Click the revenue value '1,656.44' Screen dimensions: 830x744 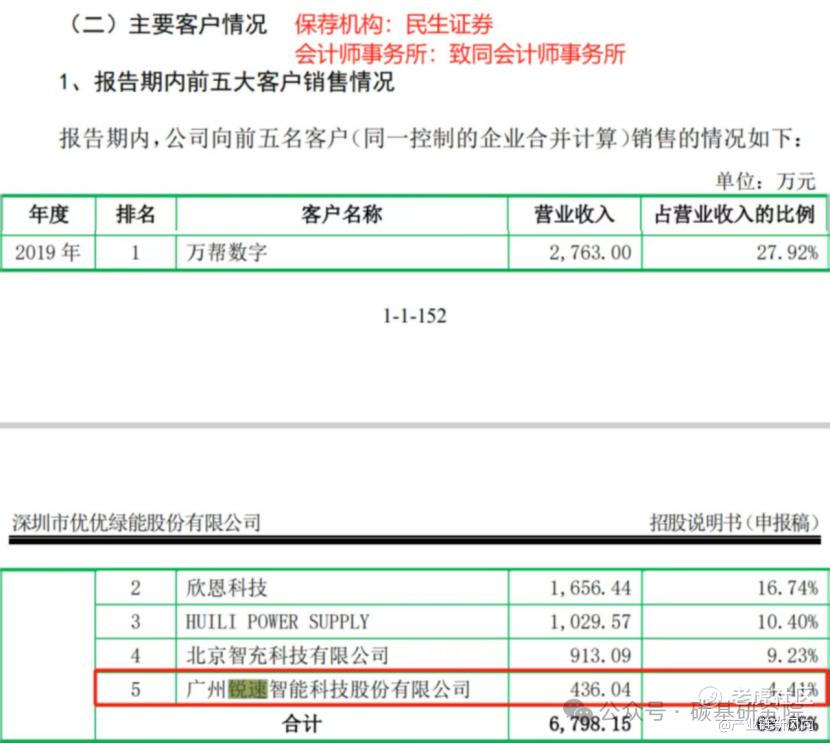pos(590,588)
